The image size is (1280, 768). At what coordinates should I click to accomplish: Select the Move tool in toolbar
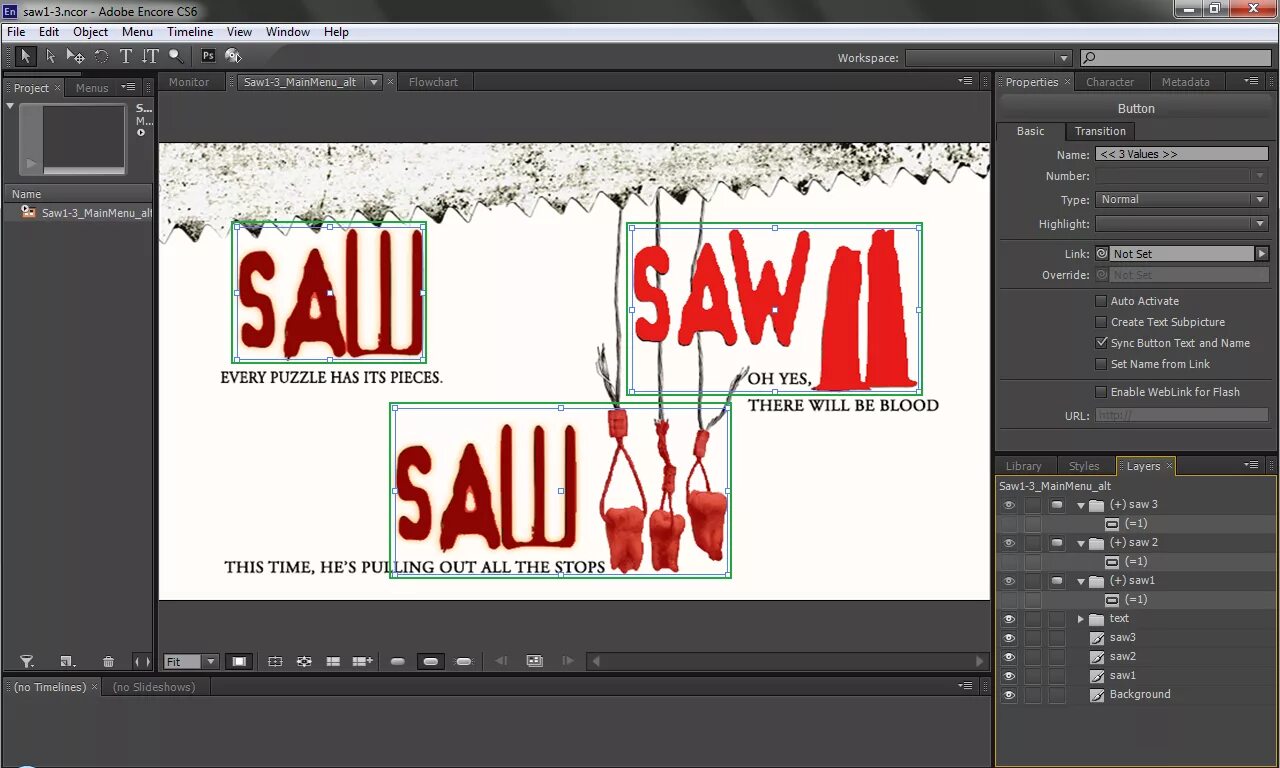[76, 56]
